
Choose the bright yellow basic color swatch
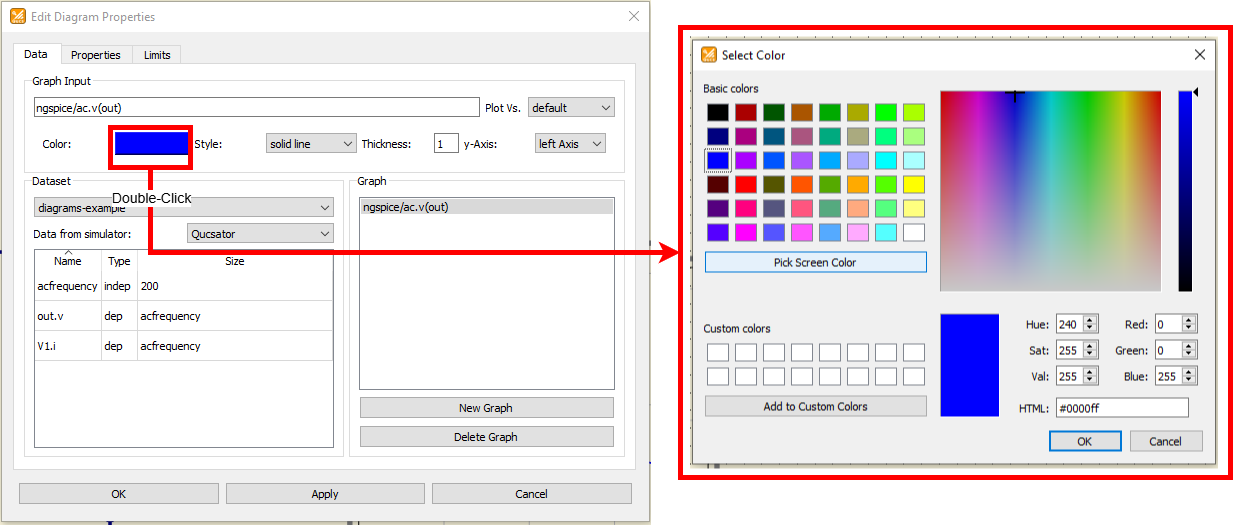tap(914, 185)
